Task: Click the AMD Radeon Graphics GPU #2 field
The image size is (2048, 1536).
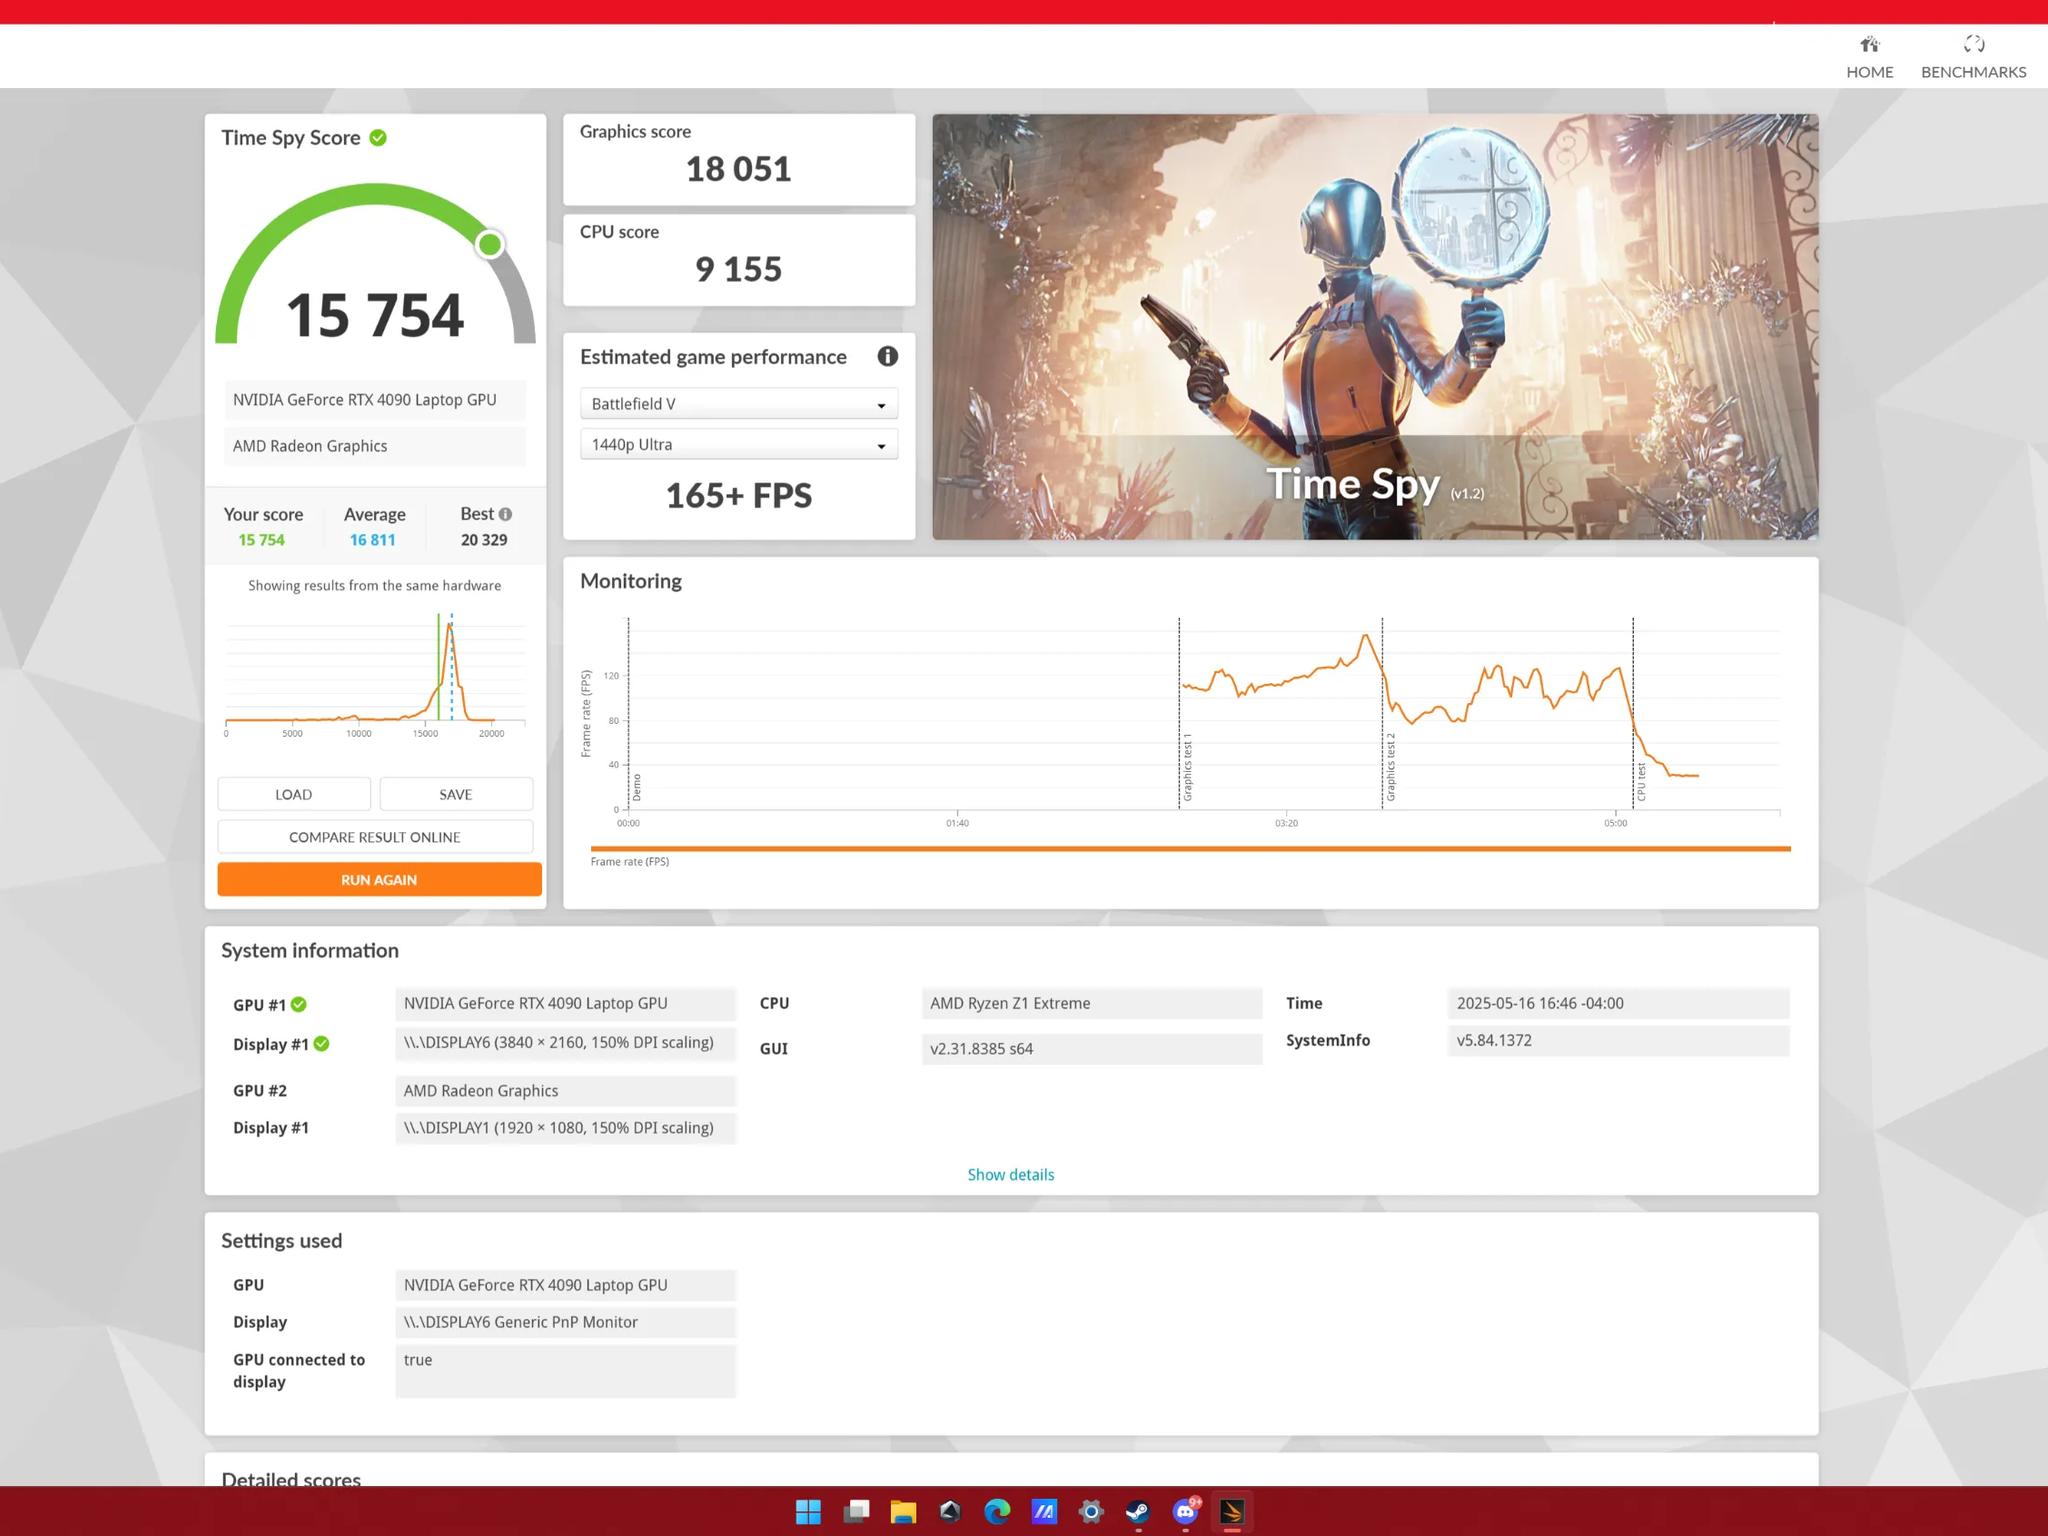Action: point(566,1091)
